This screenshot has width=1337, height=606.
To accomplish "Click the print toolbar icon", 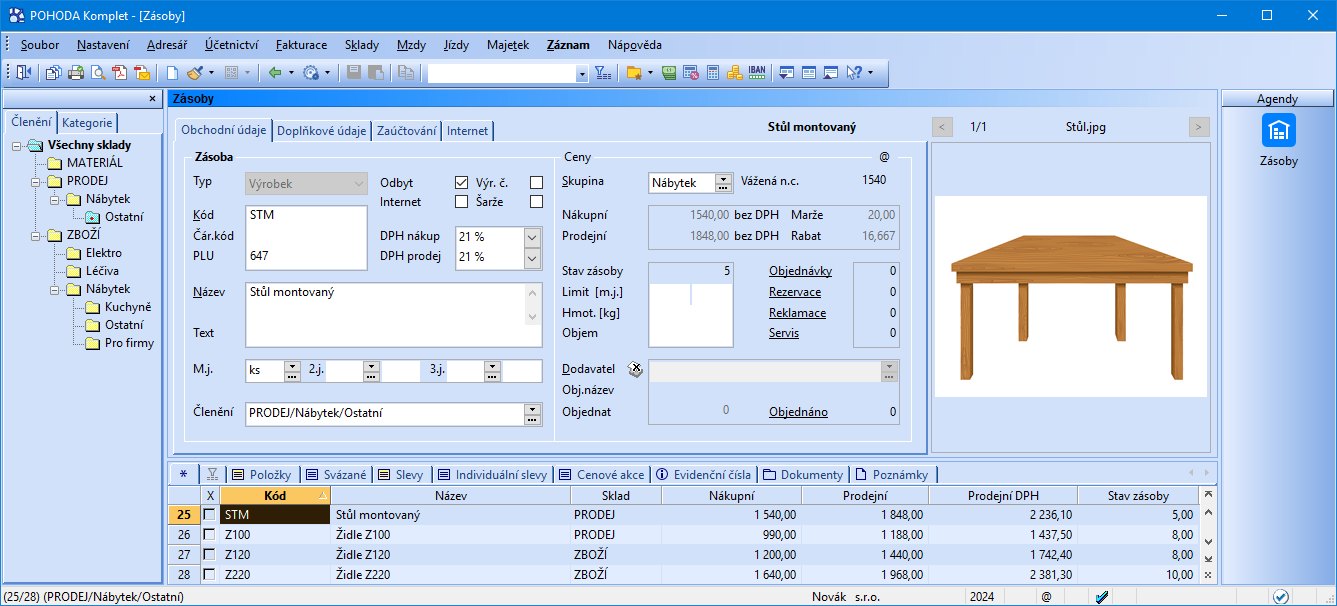I will click(x=76, y=73).
